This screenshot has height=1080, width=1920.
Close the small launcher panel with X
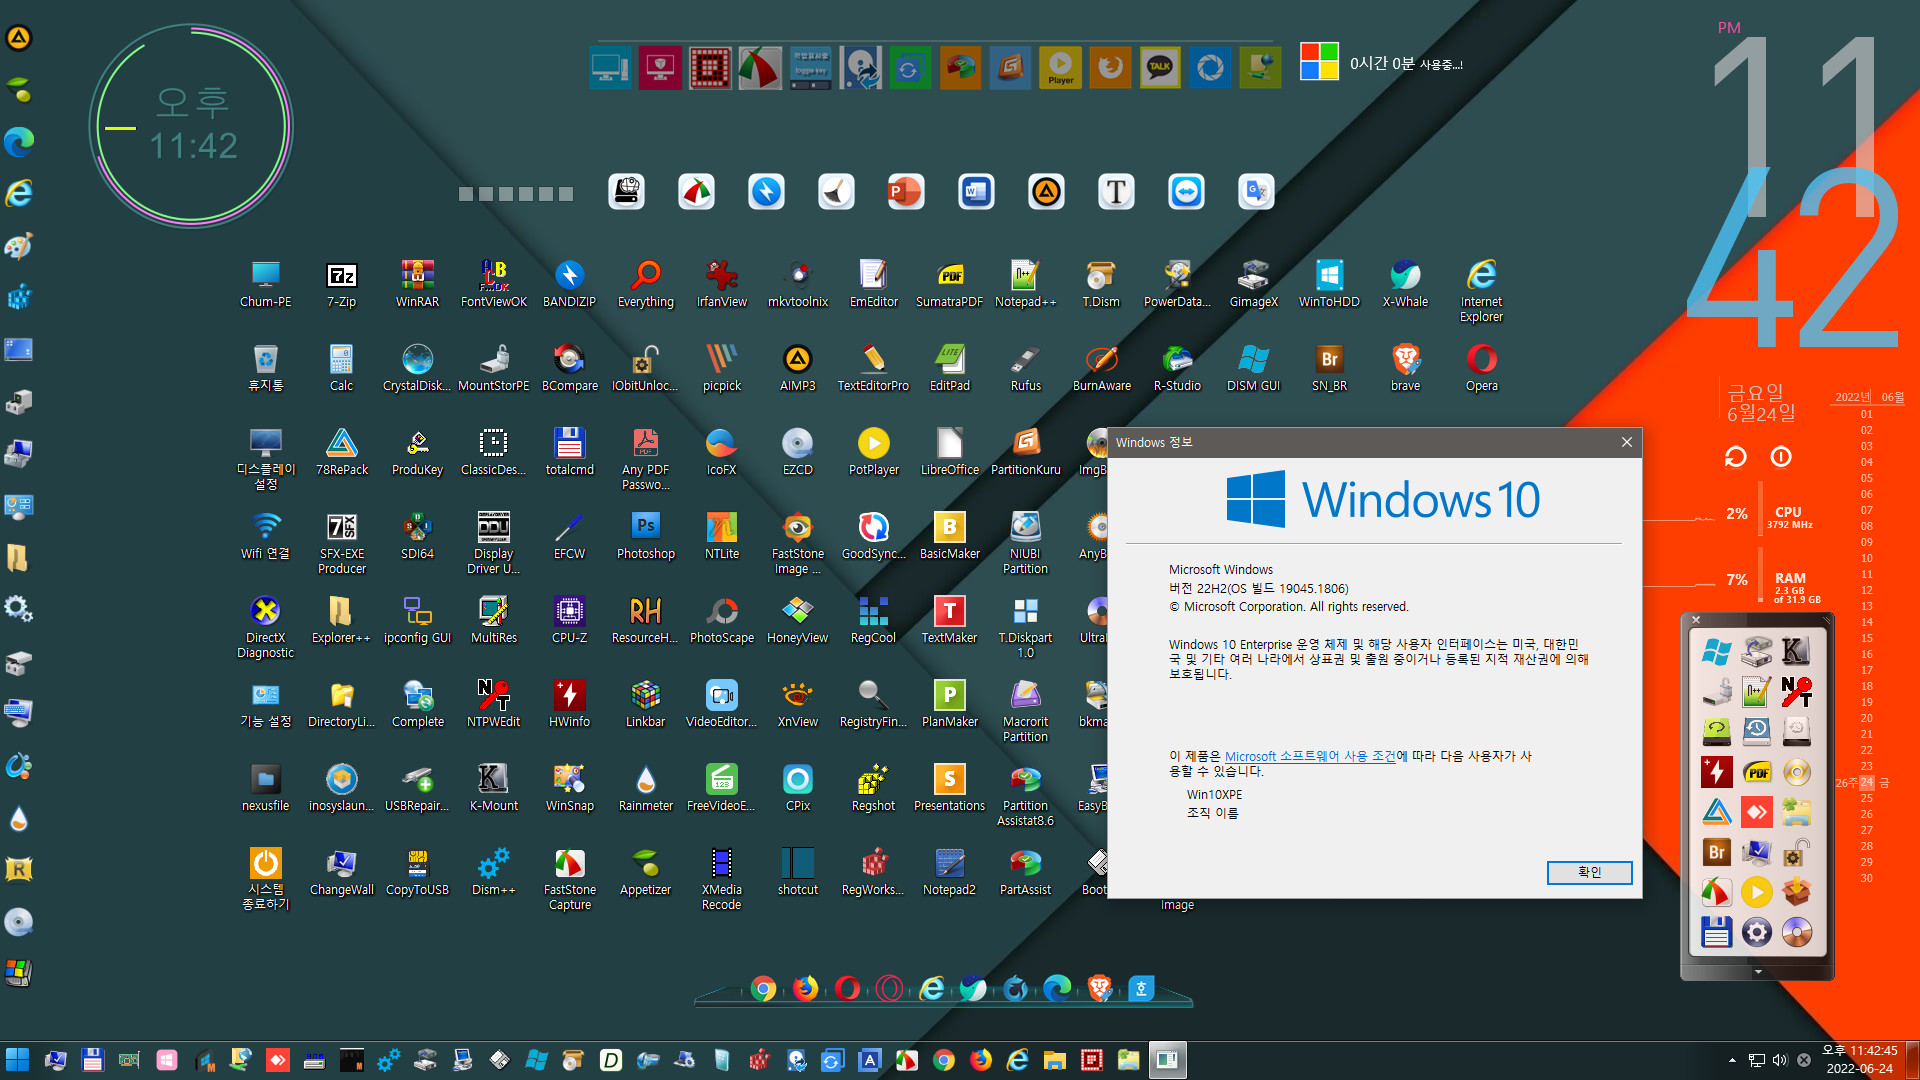point(1696,620)
